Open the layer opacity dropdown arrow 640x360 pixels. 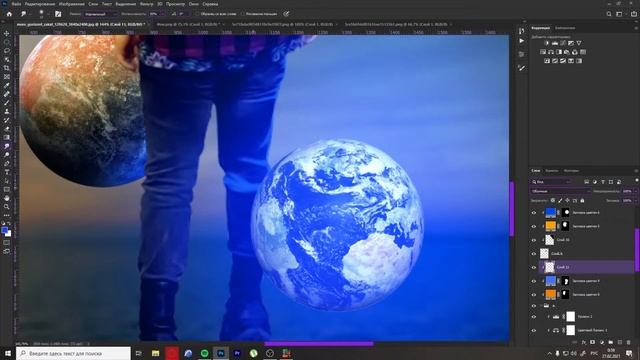coord(635,191)
